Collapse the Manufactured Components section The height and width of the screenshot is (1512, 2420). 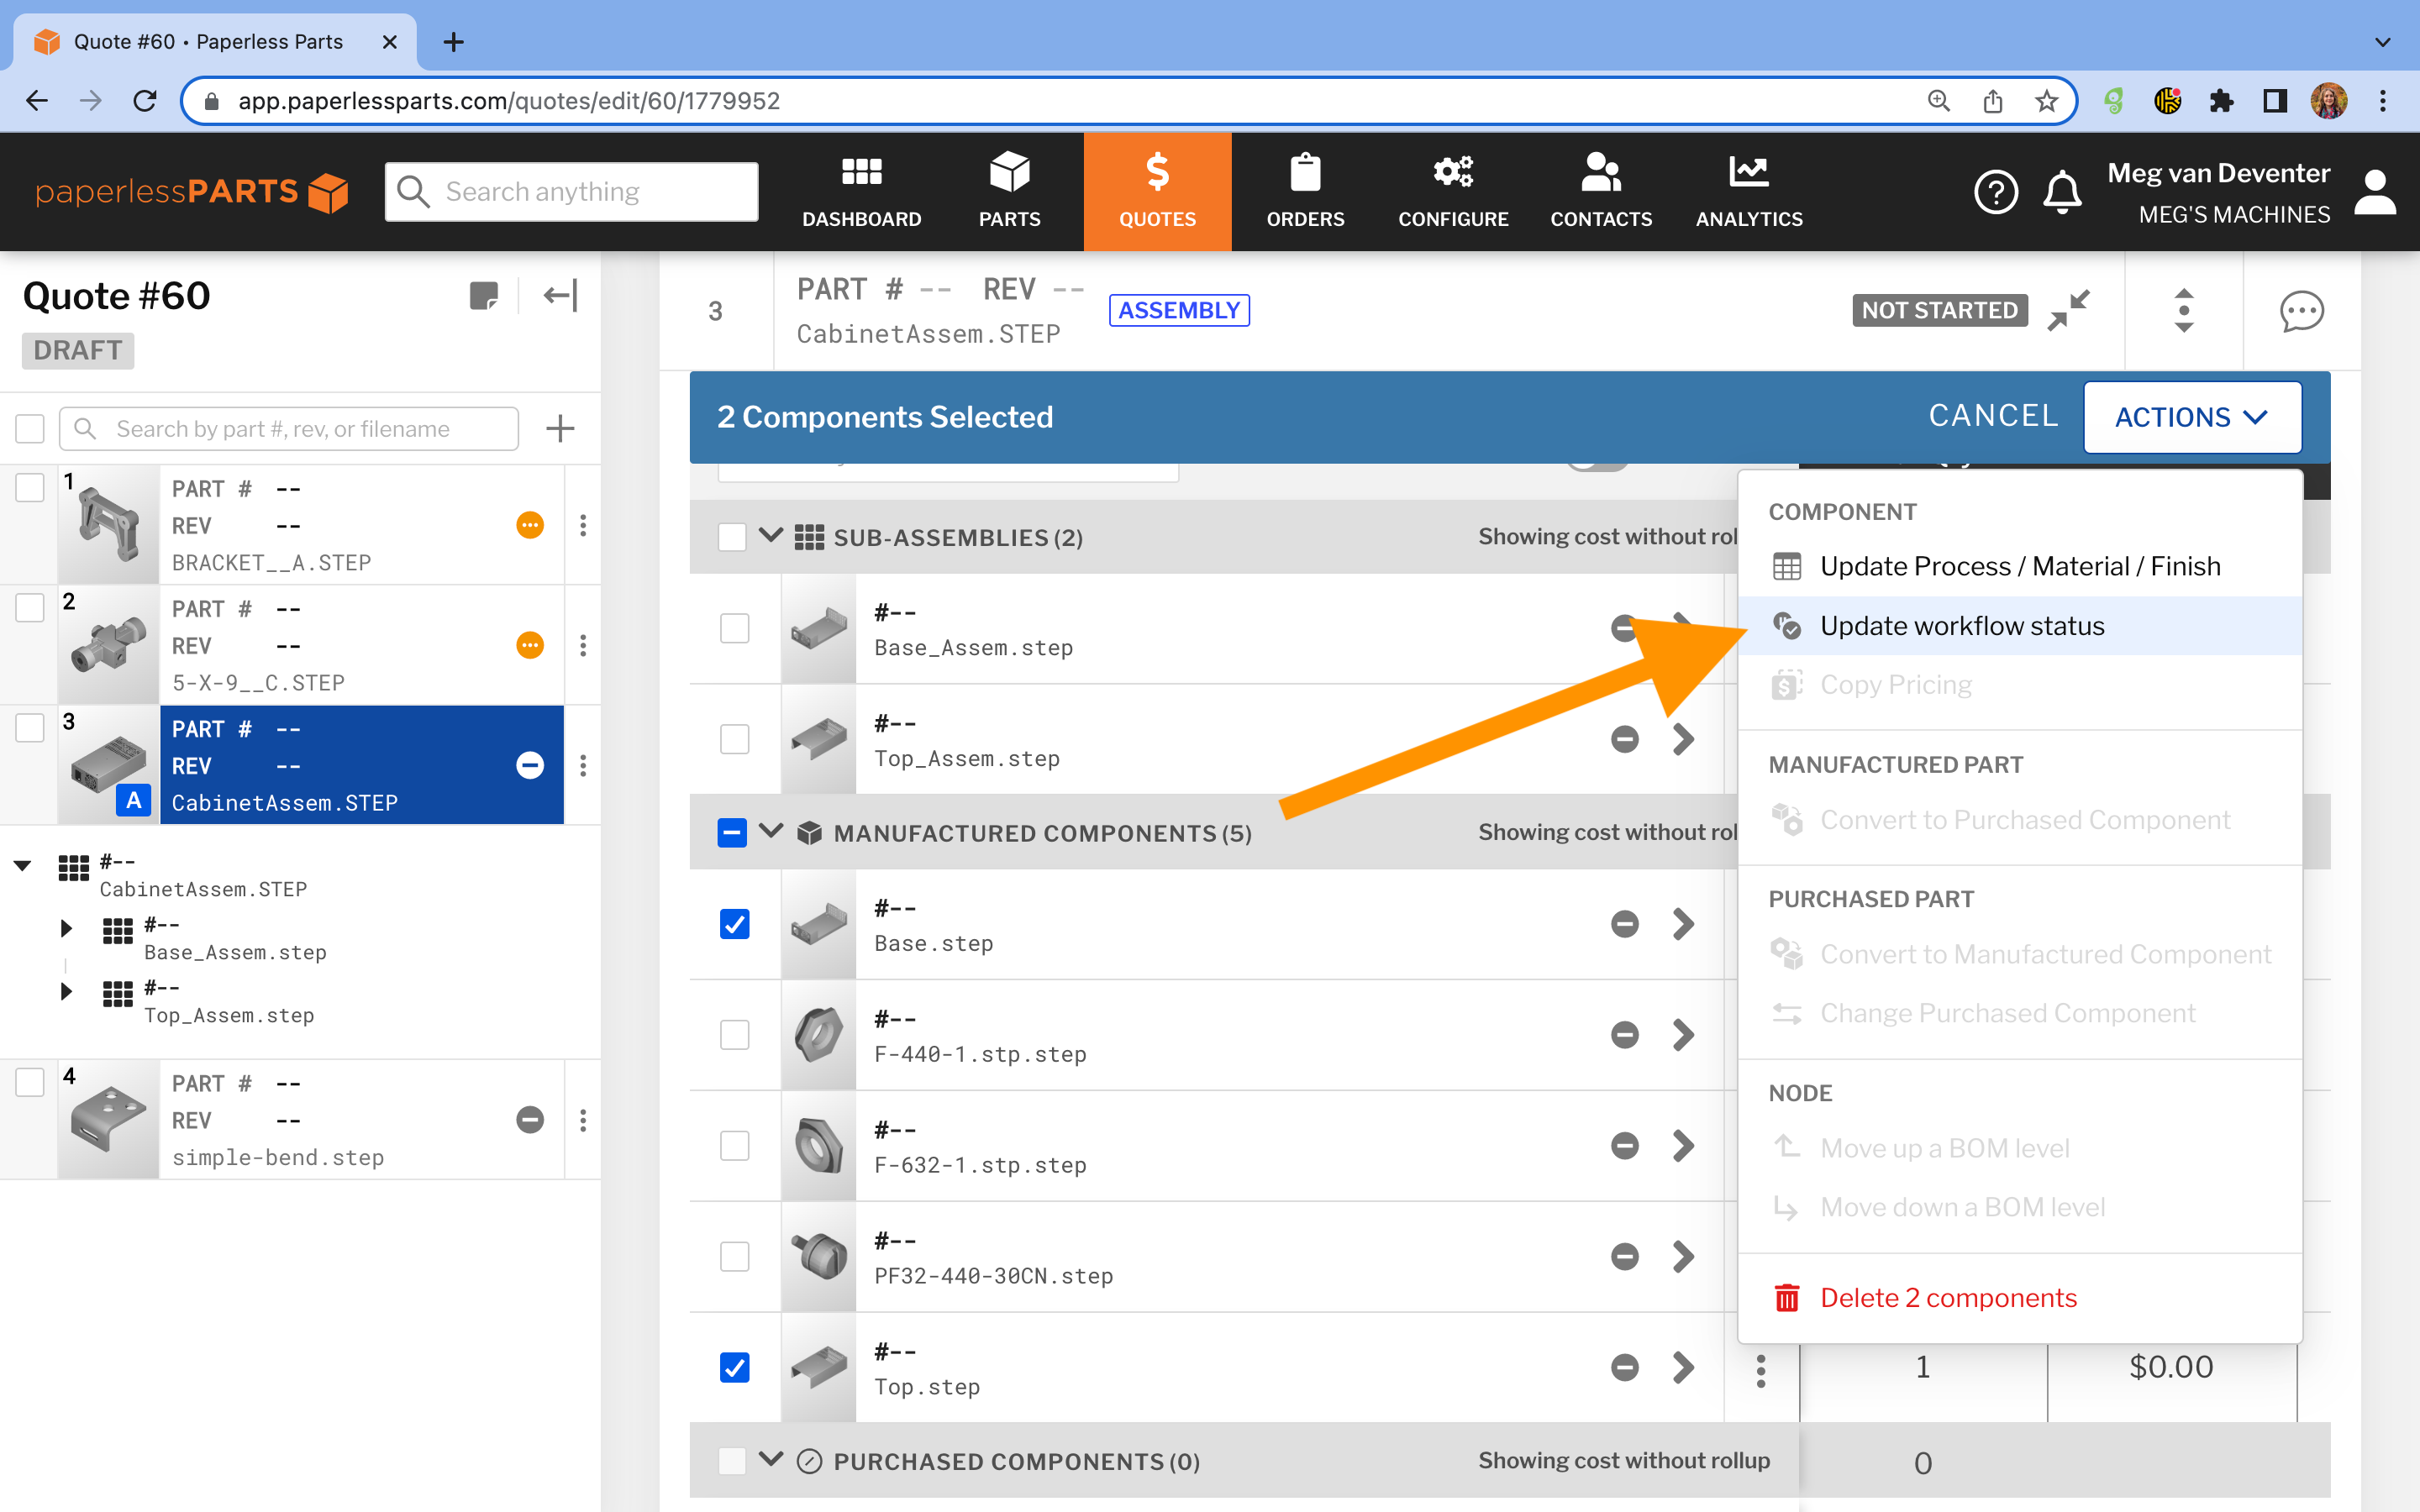pos(770,832)
